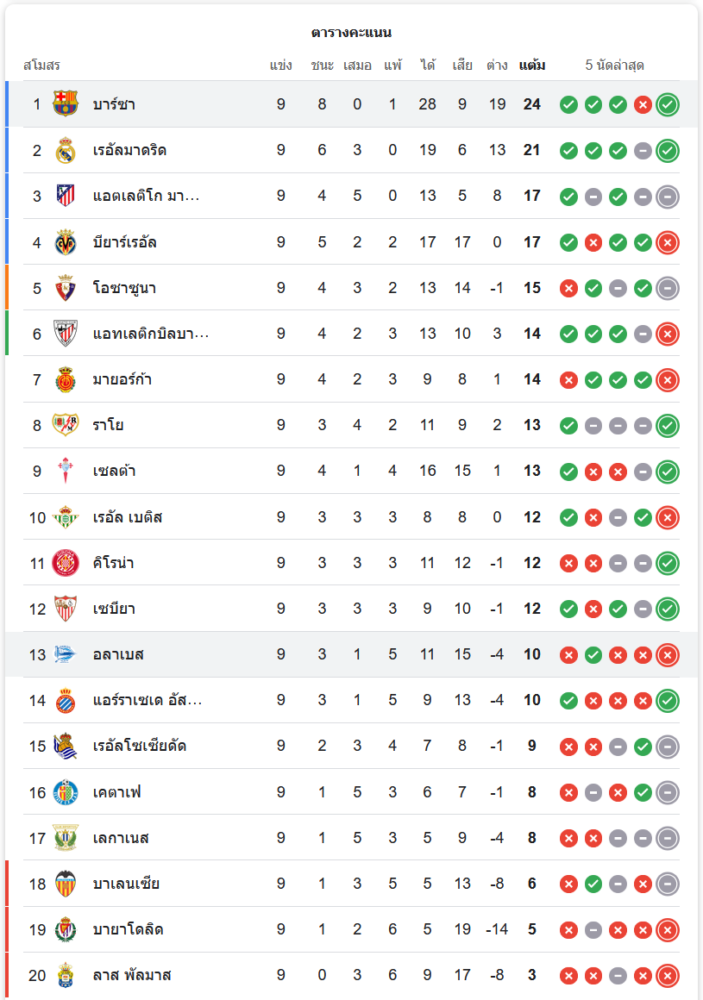Click Barcelona's most recent circled win icon

point(668,104)
